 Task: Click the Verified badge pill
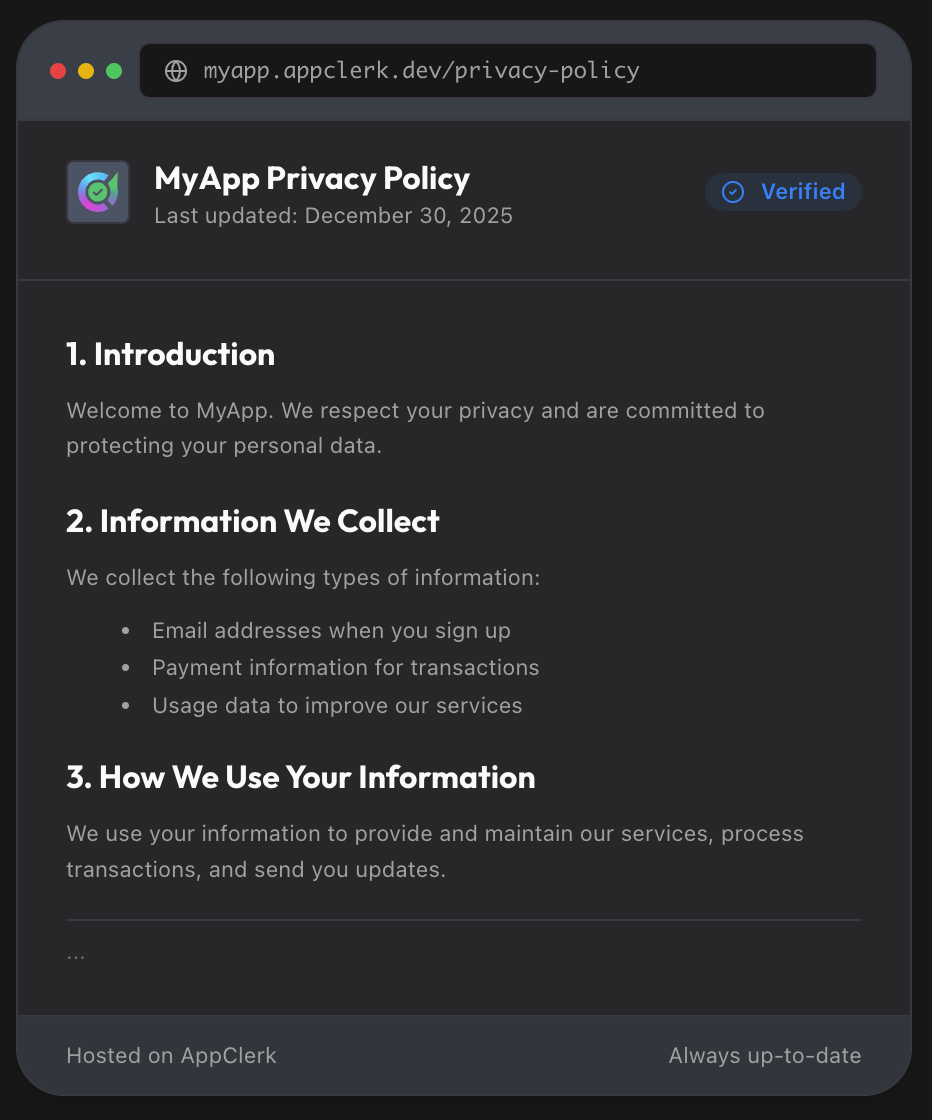click(x=783, y=192)
